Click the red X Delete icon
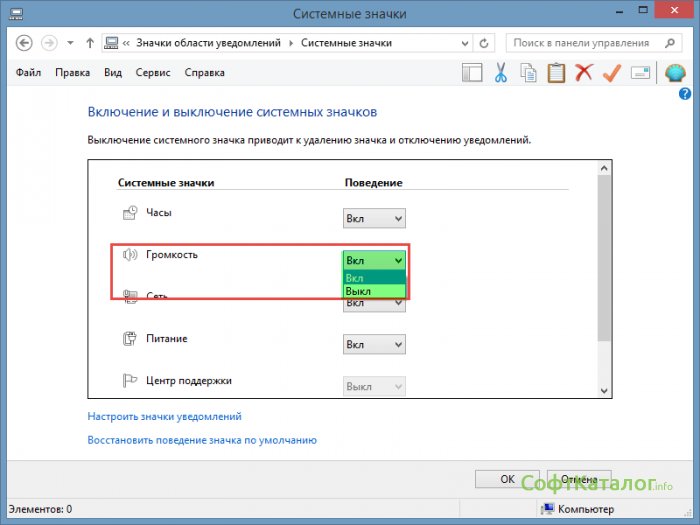Image resolution: width=700 pixels, height=525 pixels. point(584,73)
